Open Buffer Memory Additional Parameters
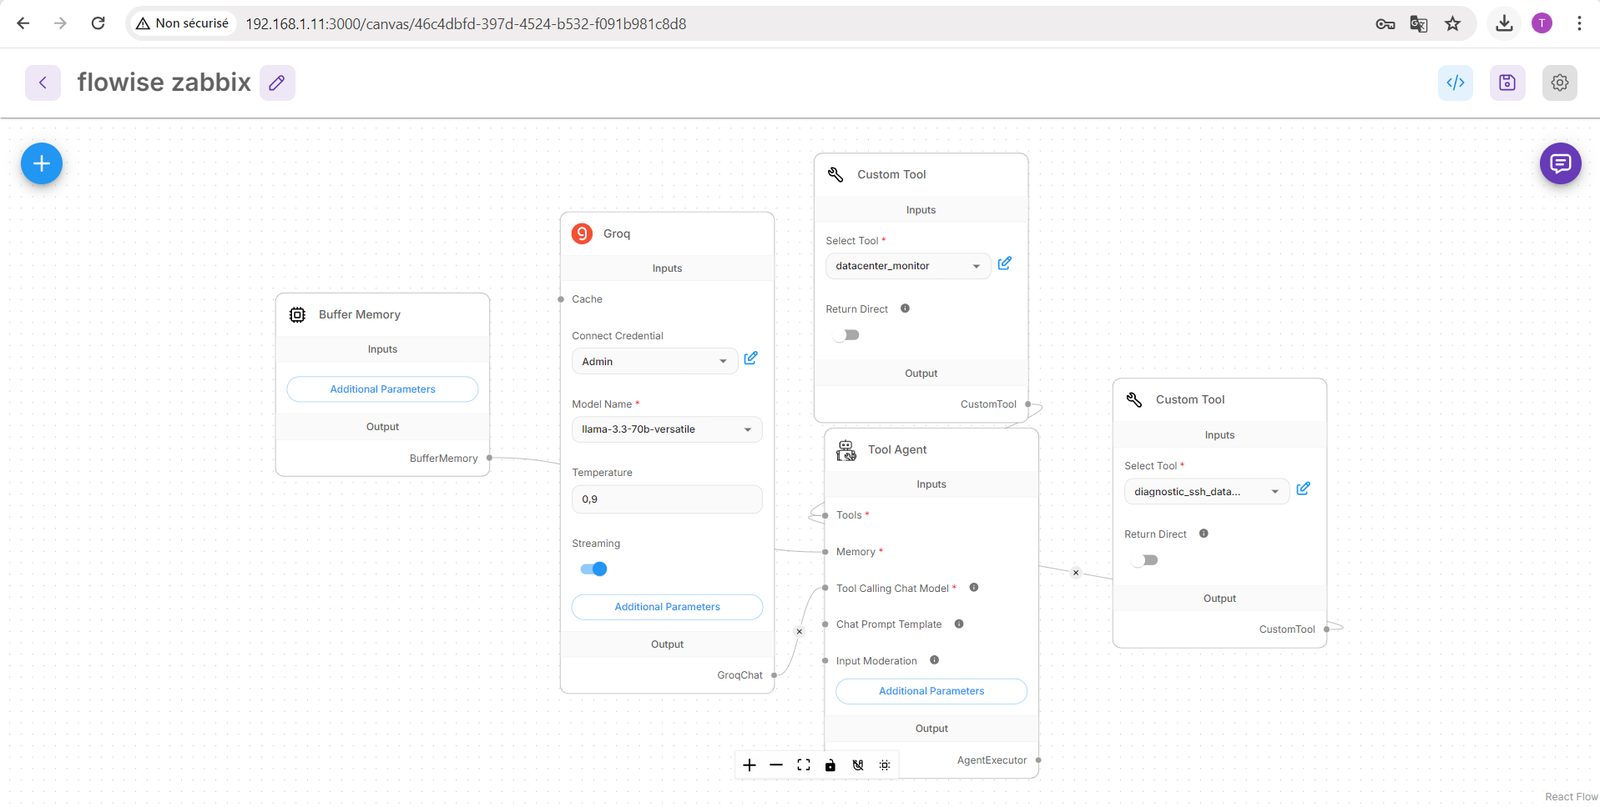 tap(383, 389)
